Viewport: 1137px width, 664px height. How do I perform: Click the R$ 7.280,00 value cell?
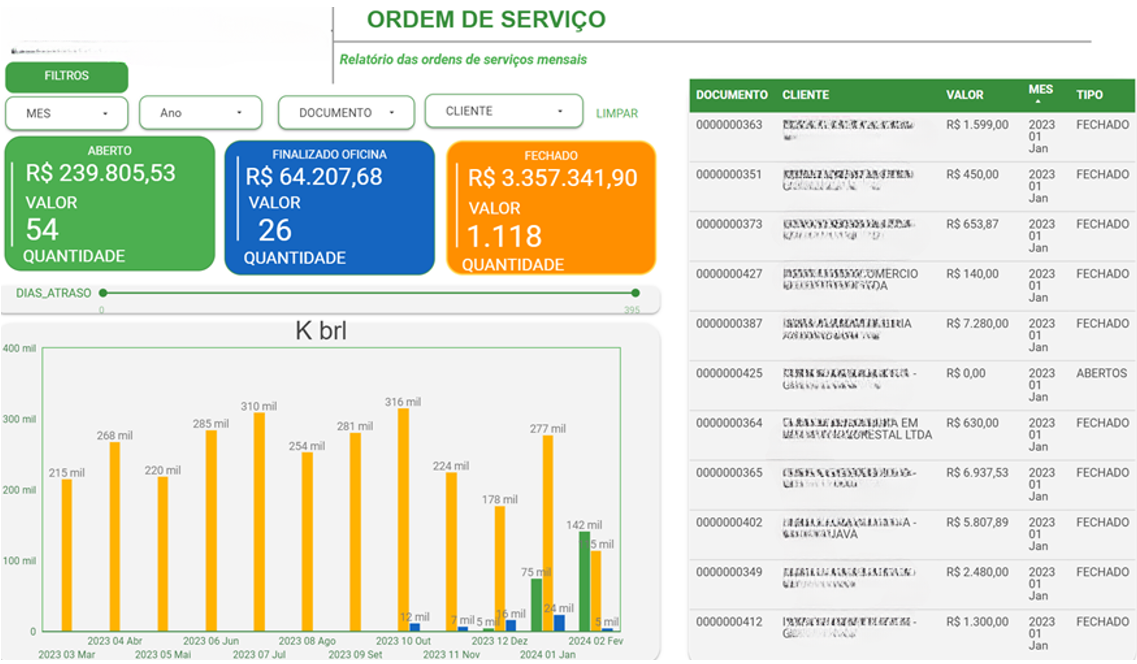(x=977, y=324)
